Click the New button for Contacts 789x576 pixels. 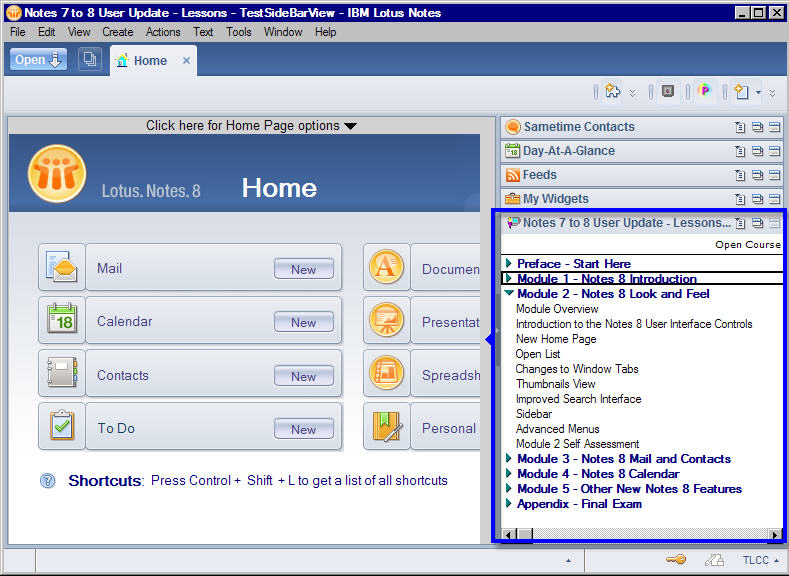coord(304,376)
